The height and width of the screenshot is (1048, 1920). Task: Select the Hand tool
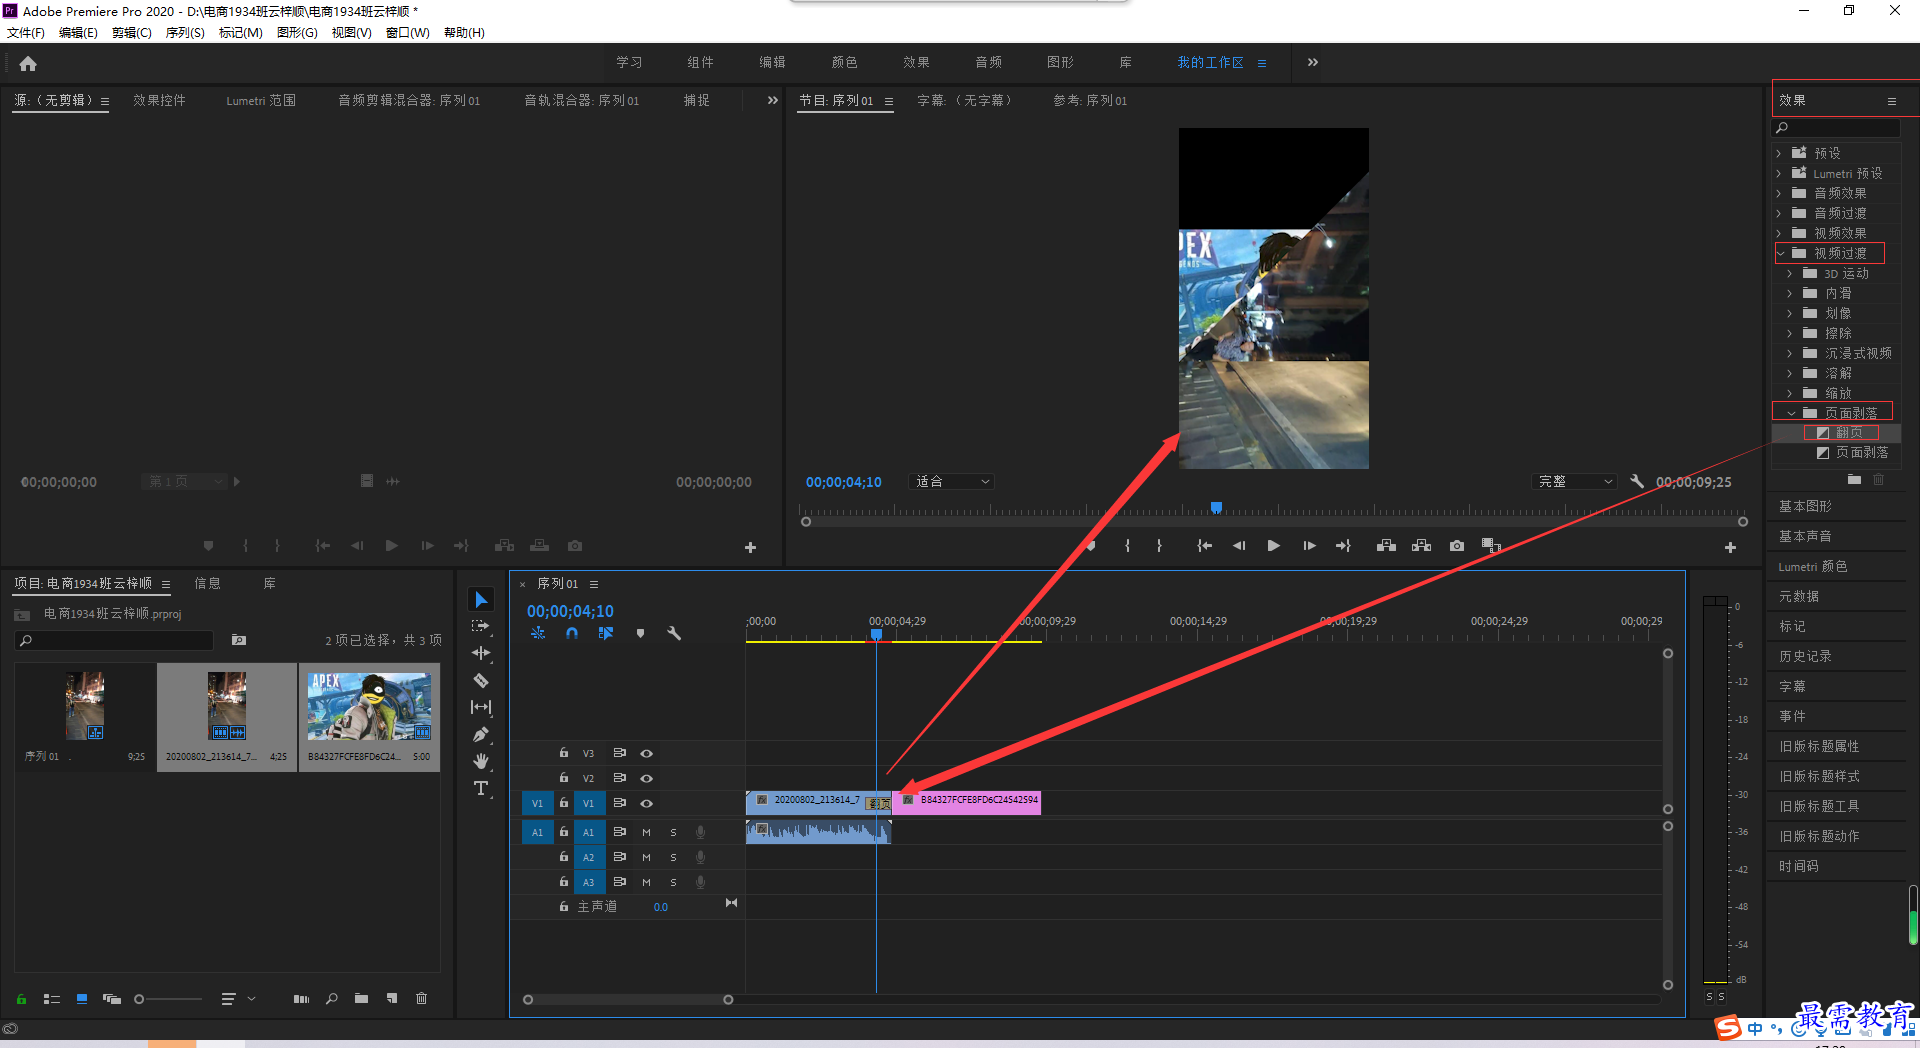481,761
